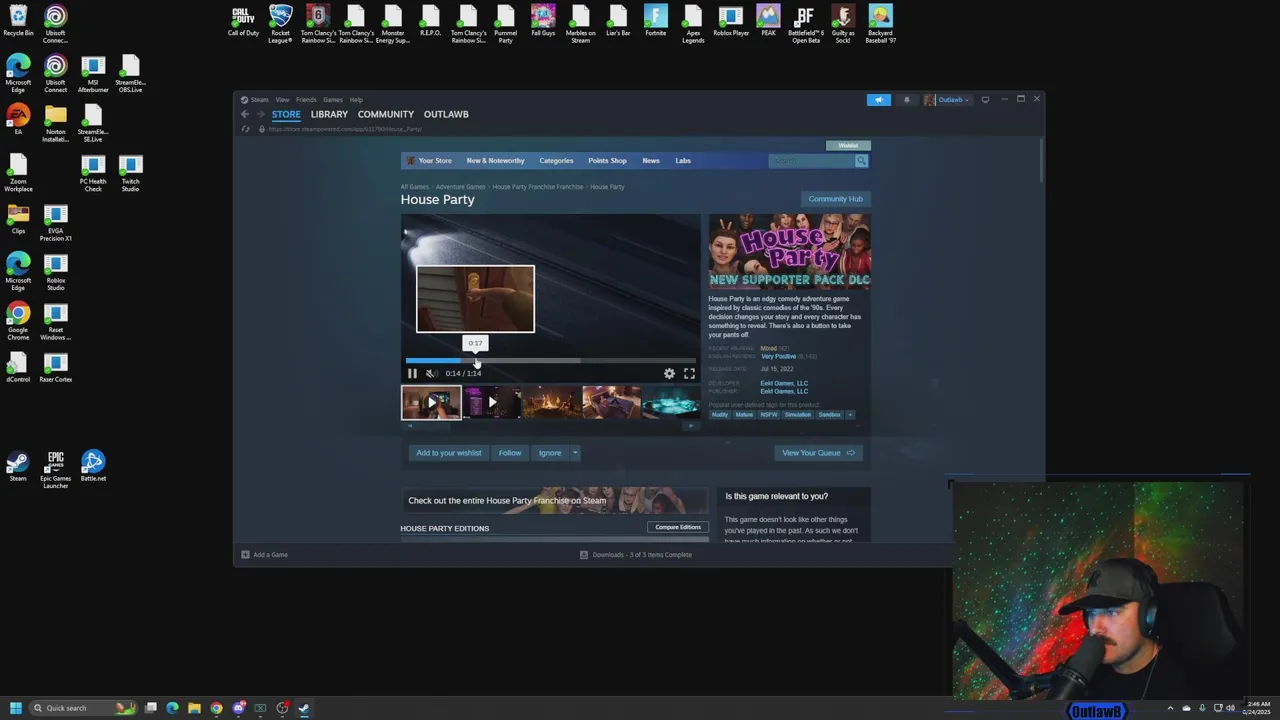The height and width of the screenshot is (720, 1280).
Task: Select Epic Games Launcher desktop icon
Action: click(56, 470)
